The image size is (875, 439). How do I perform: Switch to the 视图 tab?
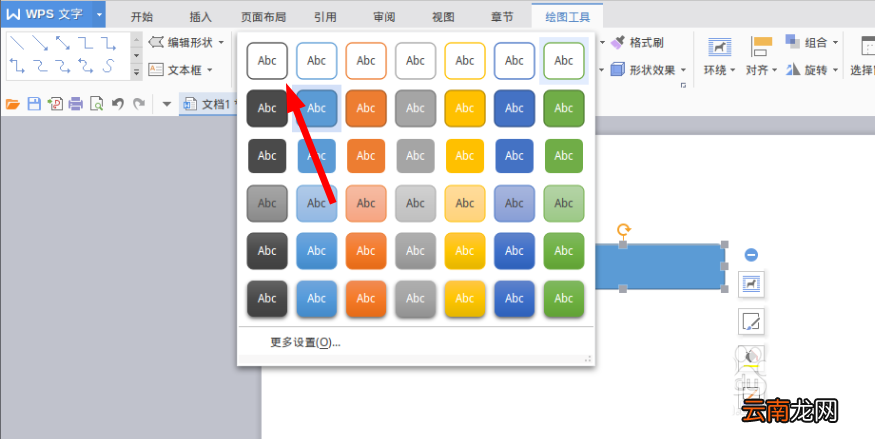[443, 17]
